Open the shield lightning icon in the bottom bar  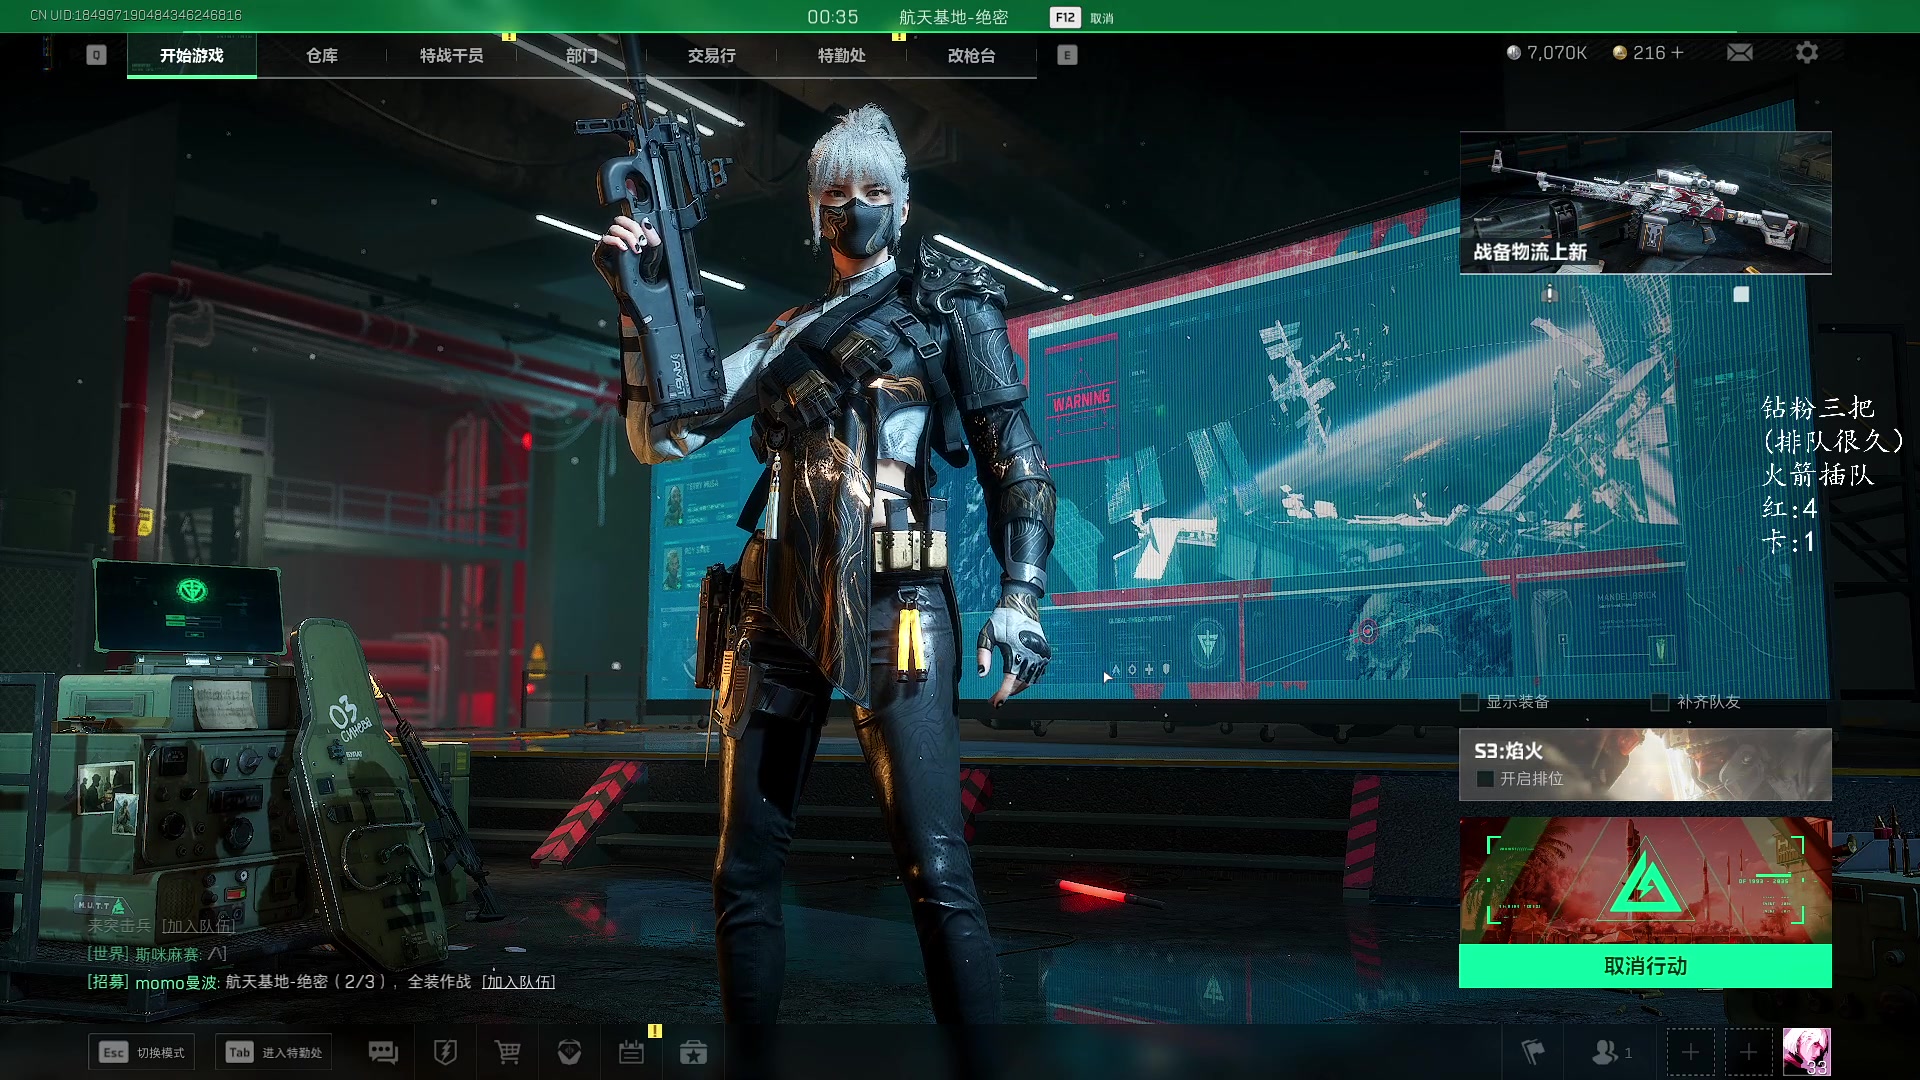point(445,1052)
